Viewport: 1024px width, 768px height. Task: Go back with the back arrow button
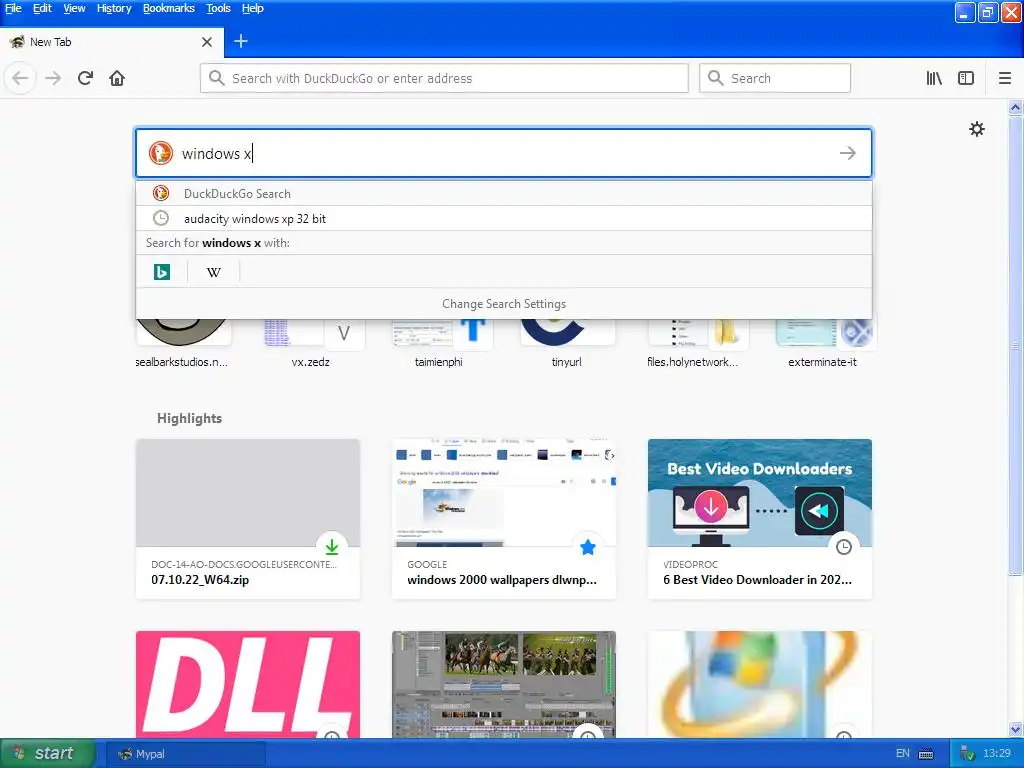tap(20, 78)
